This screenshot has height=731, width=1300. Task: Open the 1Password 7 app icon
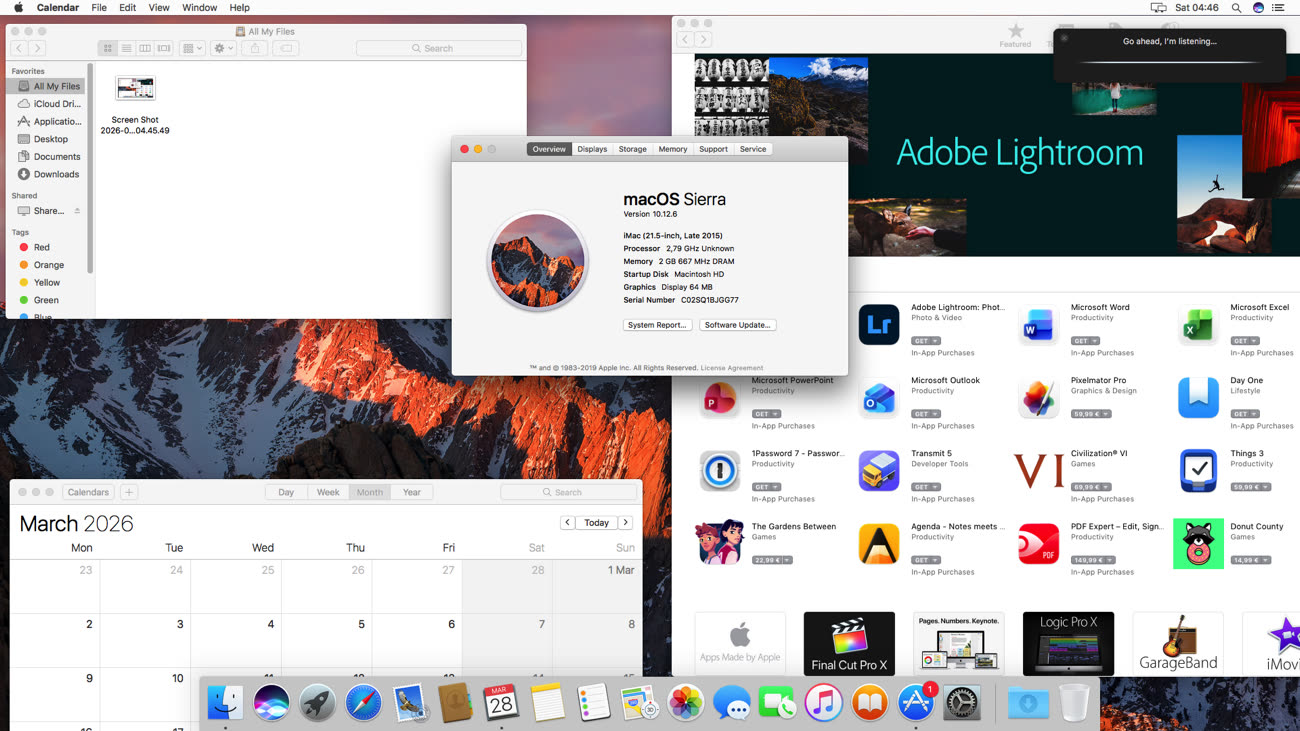click(719, 471)
